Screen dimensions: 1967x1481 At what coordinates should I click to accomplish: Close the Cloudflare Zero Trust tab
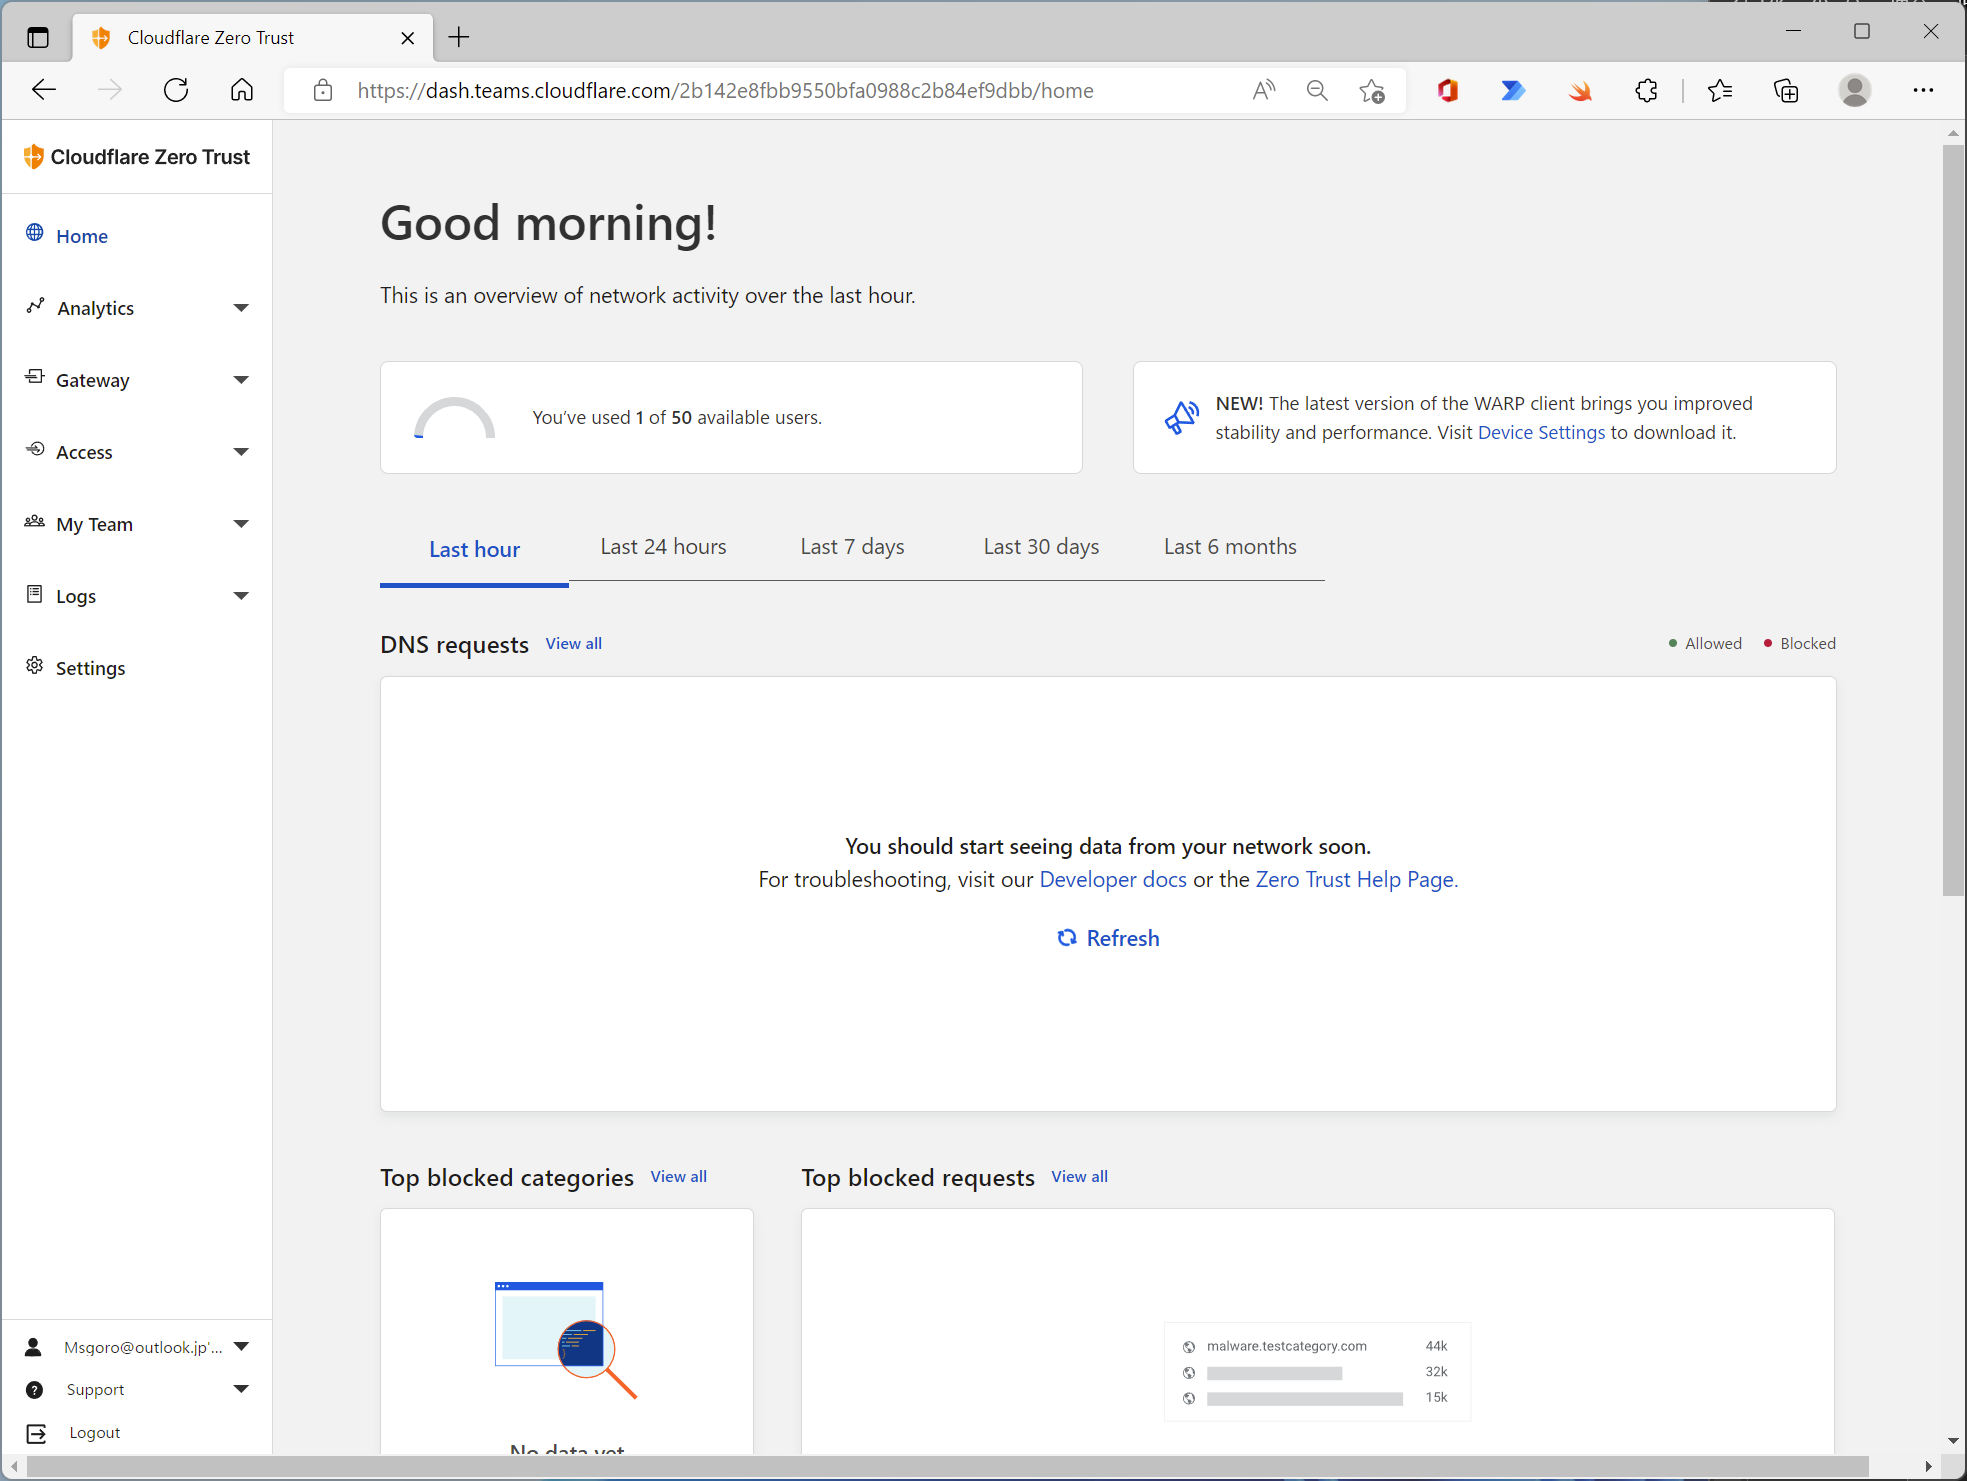(408, 38)
